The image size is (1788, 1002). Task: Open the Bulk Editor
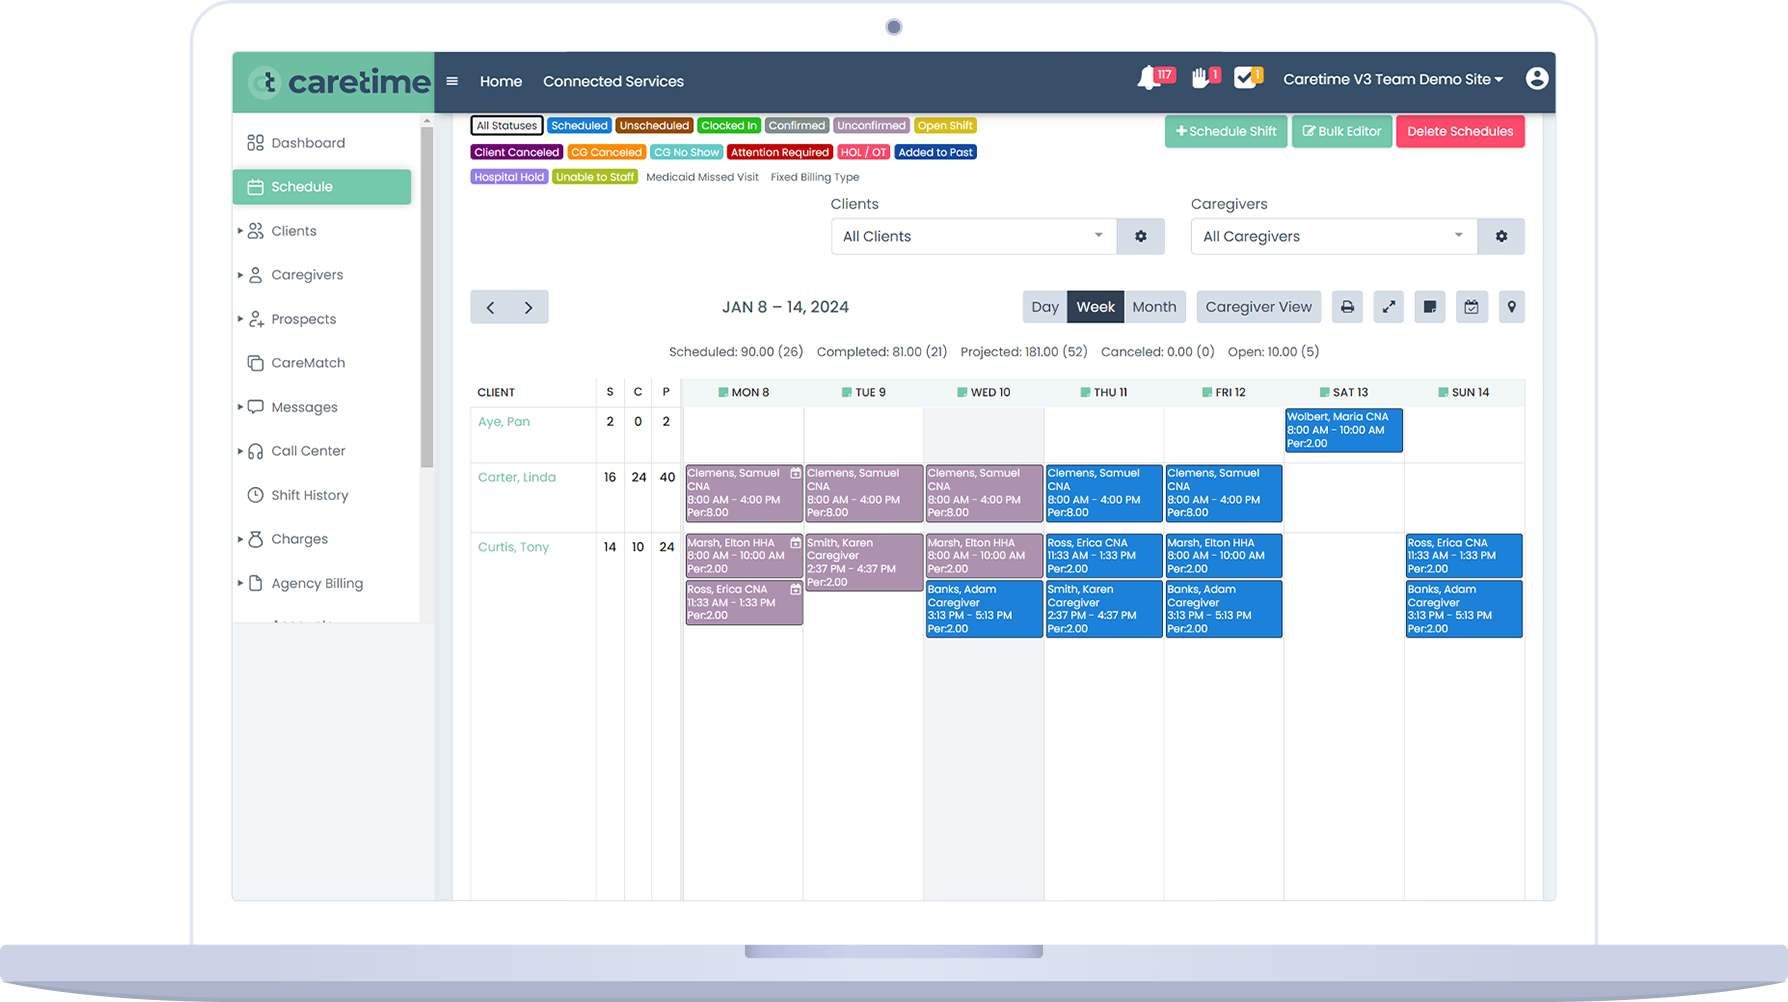point(1341,131)
